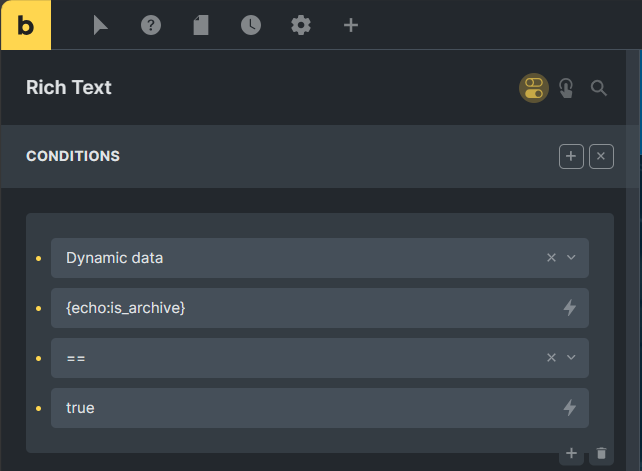The image size is (642, 471).
Task: Open revision history clock icon
Action: pyautogui.click(x=251, y=25)
